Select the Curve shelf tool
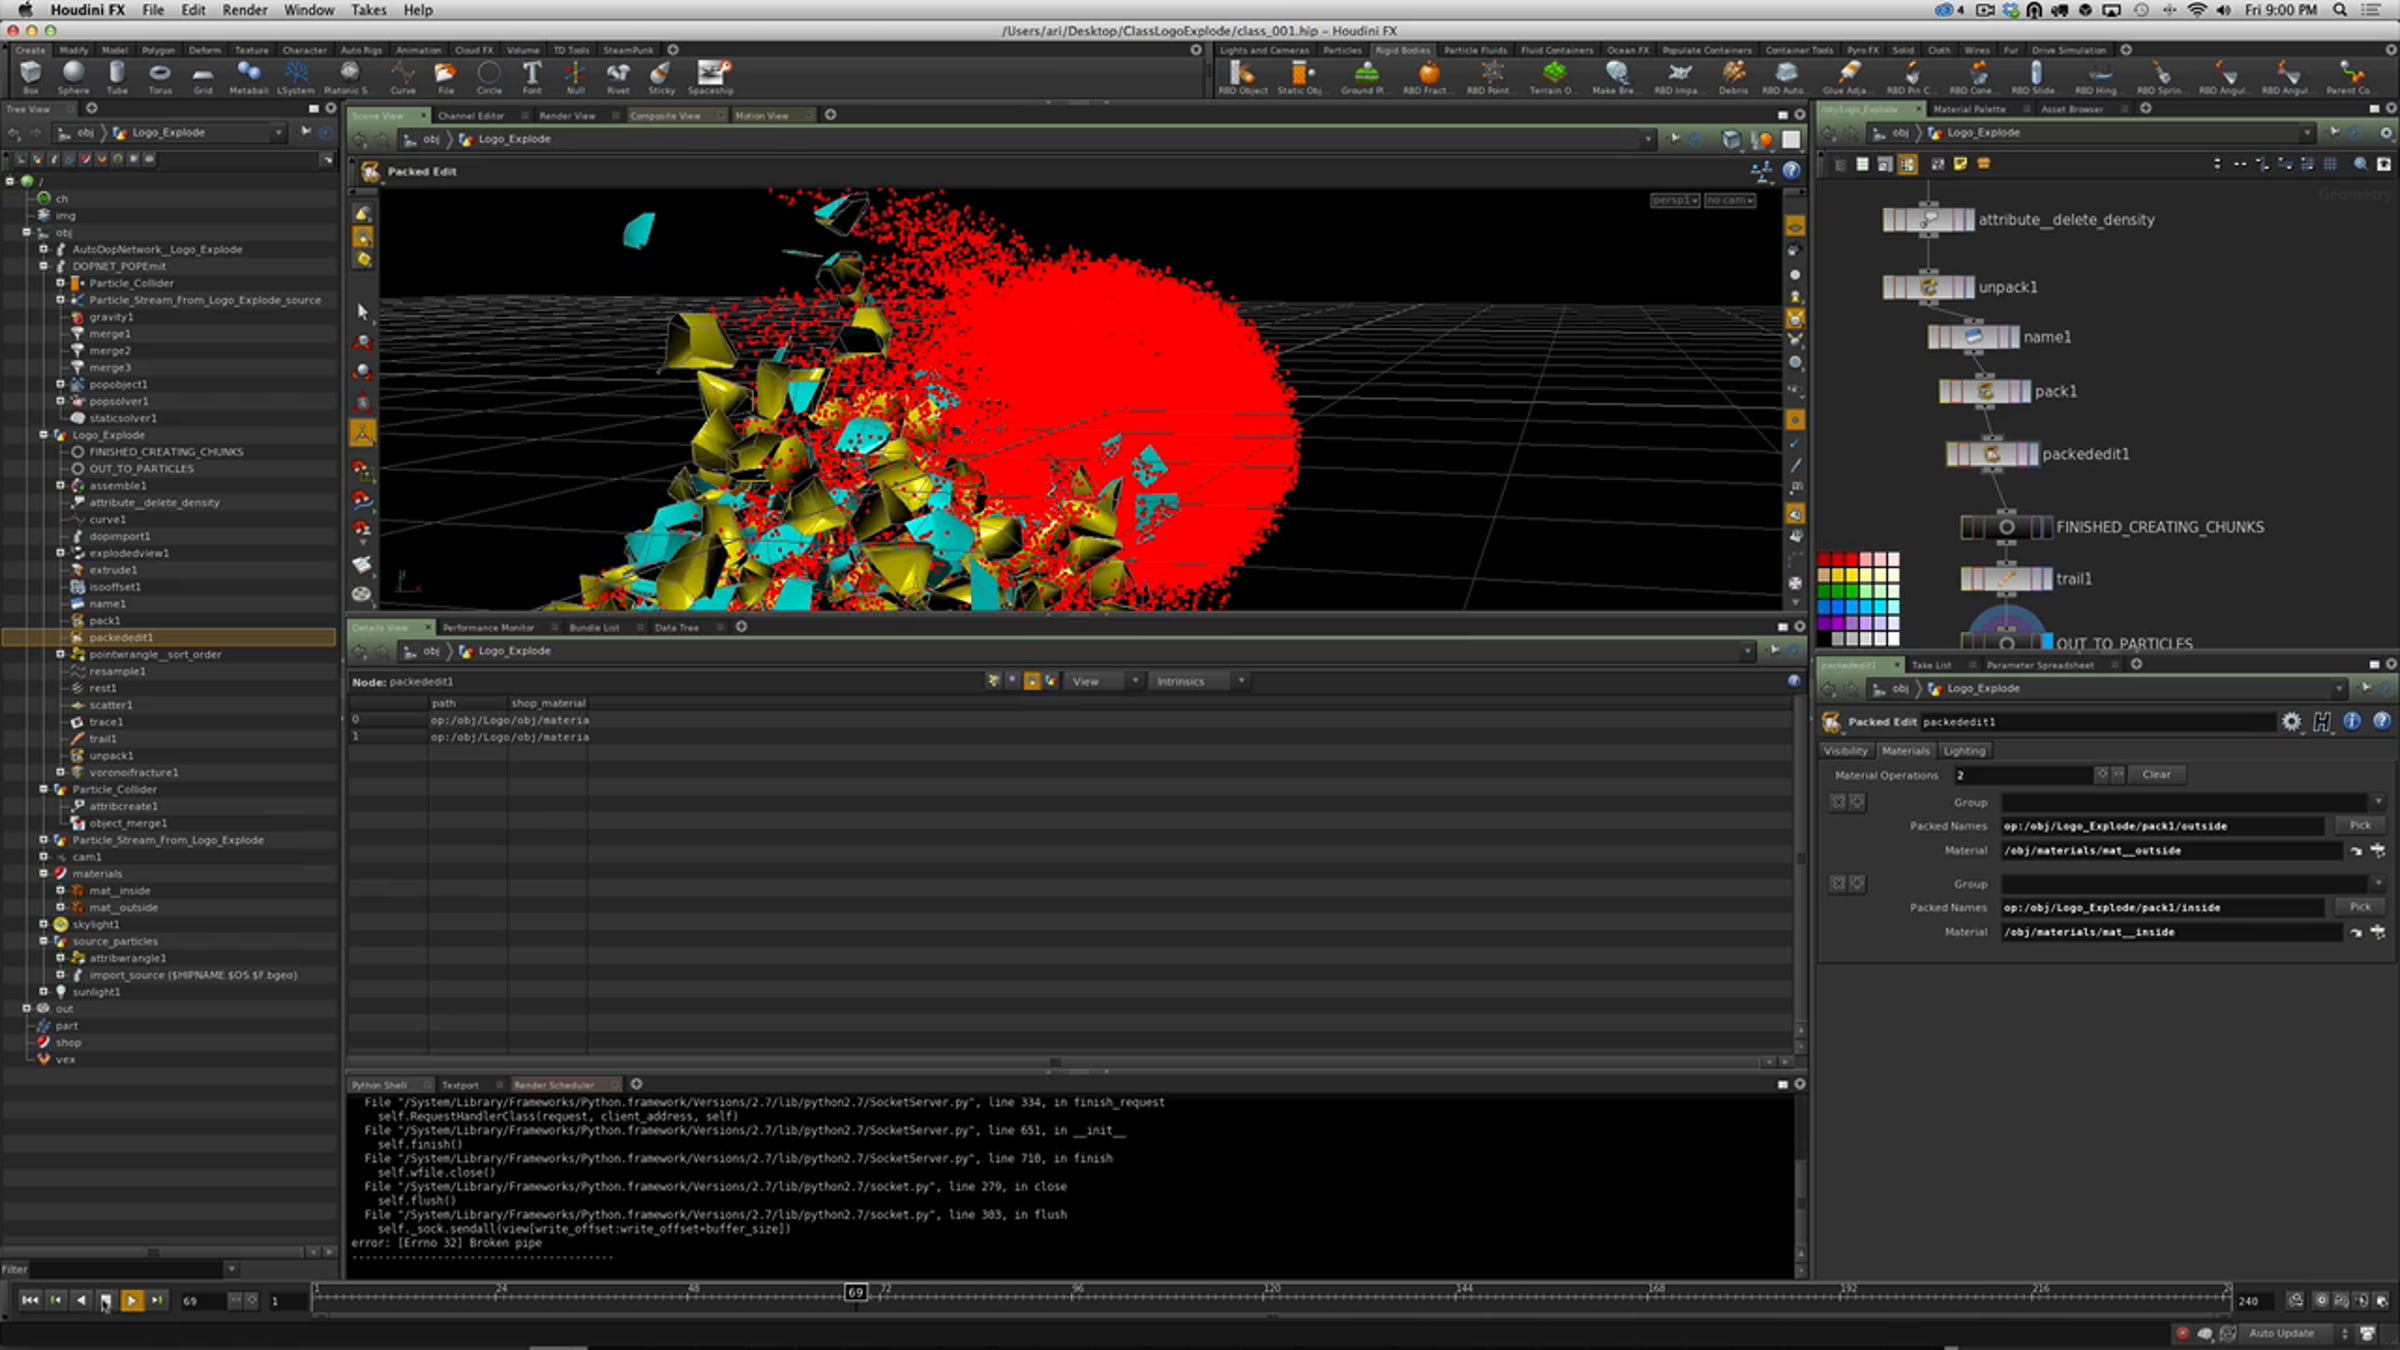The height and width of the screenshot is (1350, 2400). (x=403, y=77)
